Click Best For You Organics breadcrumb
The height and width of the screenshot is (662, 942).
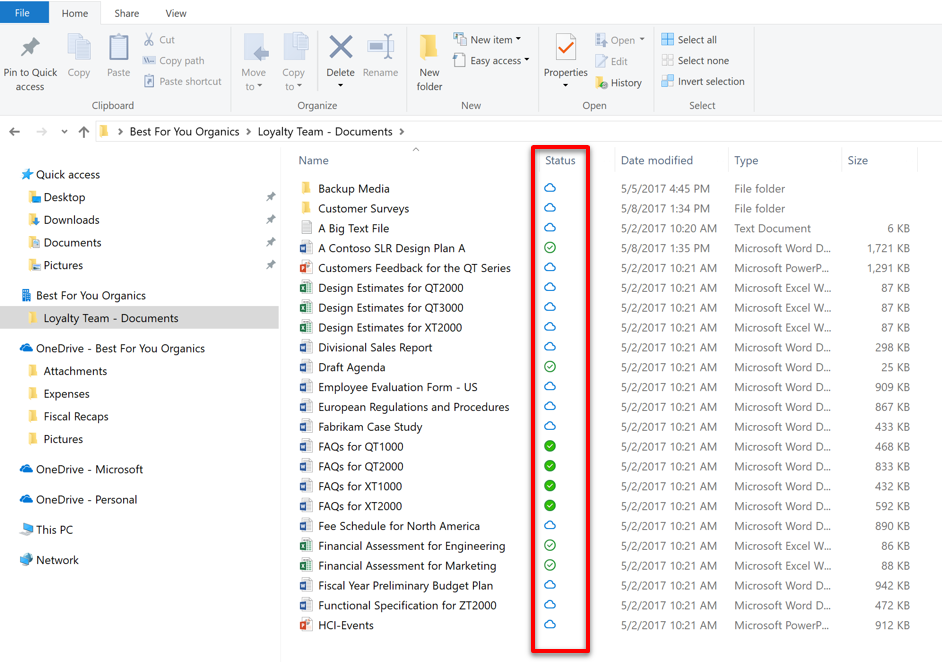pos(184,132)
